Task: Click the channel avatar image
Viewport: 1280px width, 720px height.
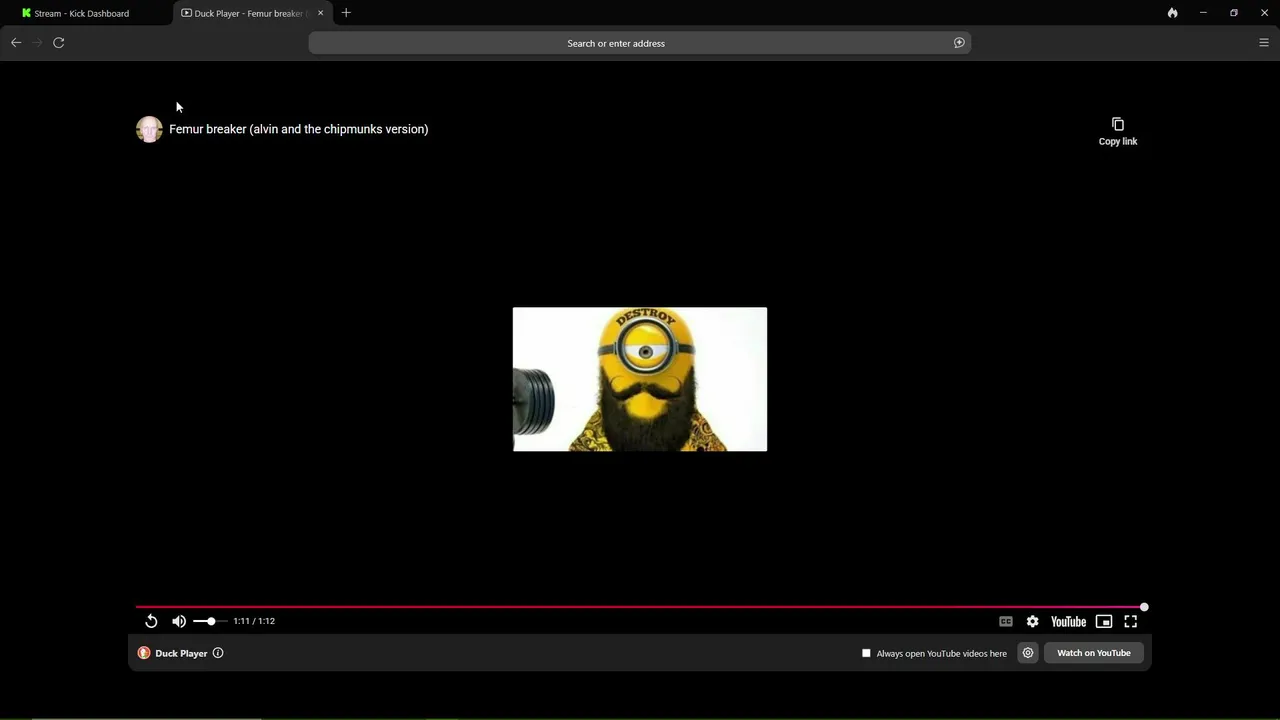Action: [149, 129]
